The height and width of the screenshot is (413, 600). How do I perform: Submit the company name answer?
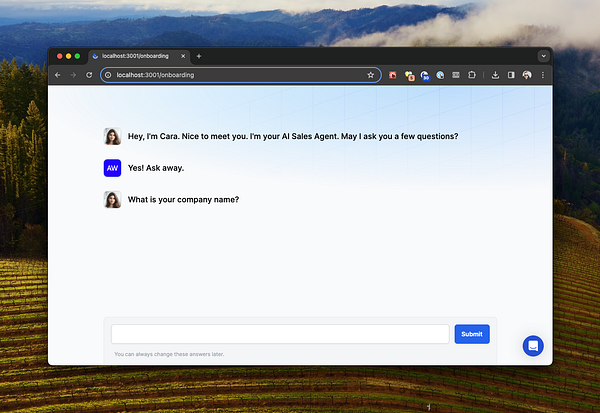tap(472, 334)
